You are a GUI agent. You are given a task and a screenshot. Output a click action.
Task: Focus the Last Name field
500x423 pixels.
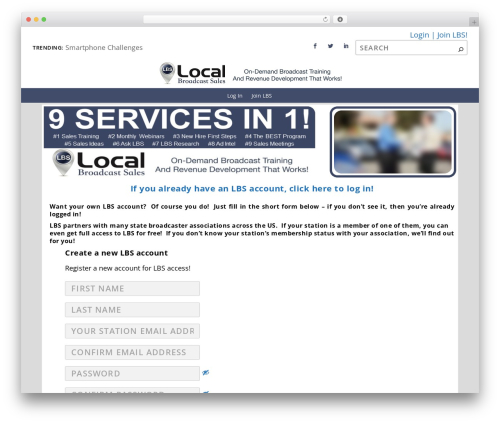point(132,310)
